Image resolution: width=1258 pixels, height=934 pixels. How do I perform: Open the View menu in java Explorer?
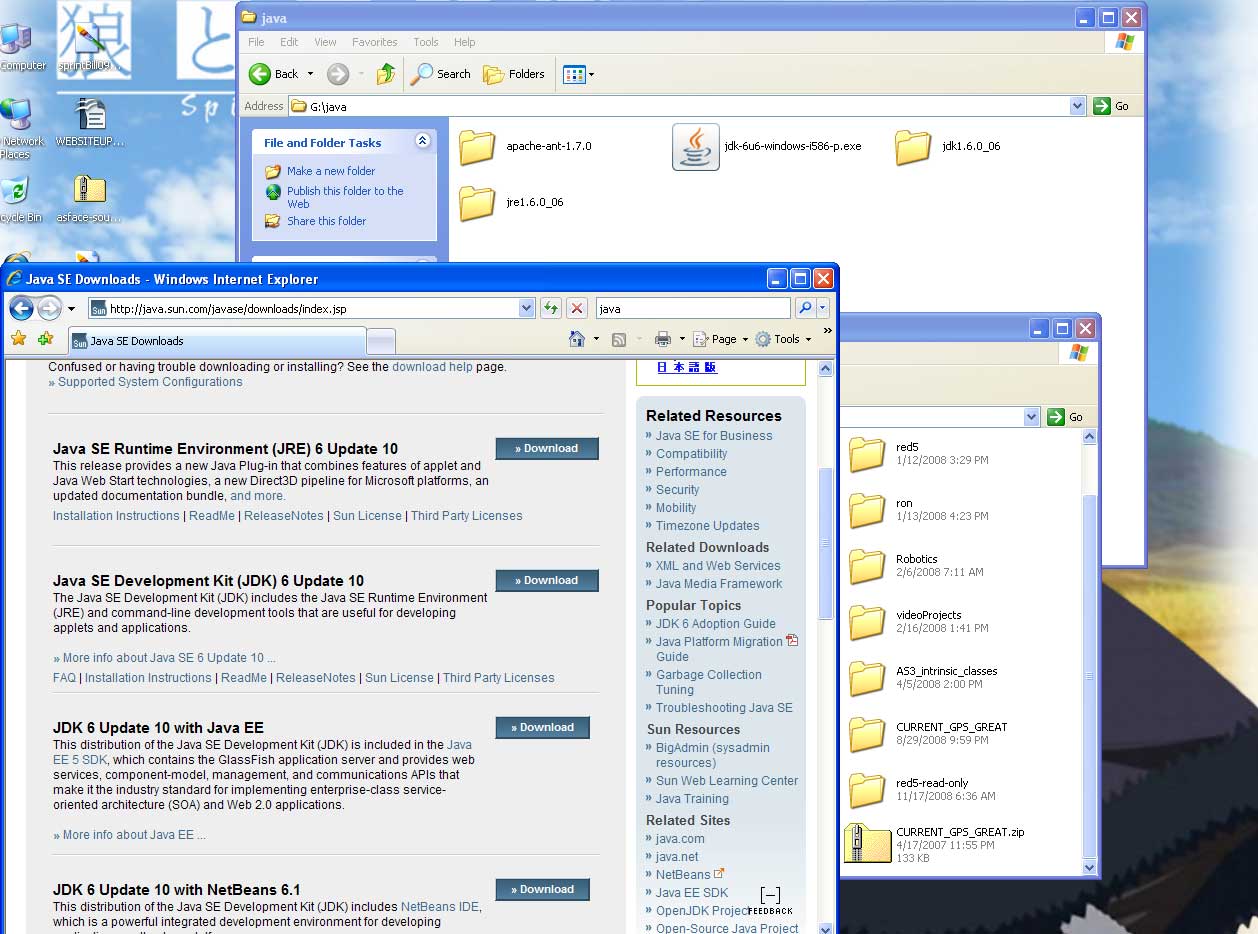pyautogui.click(x=325, y=42)
